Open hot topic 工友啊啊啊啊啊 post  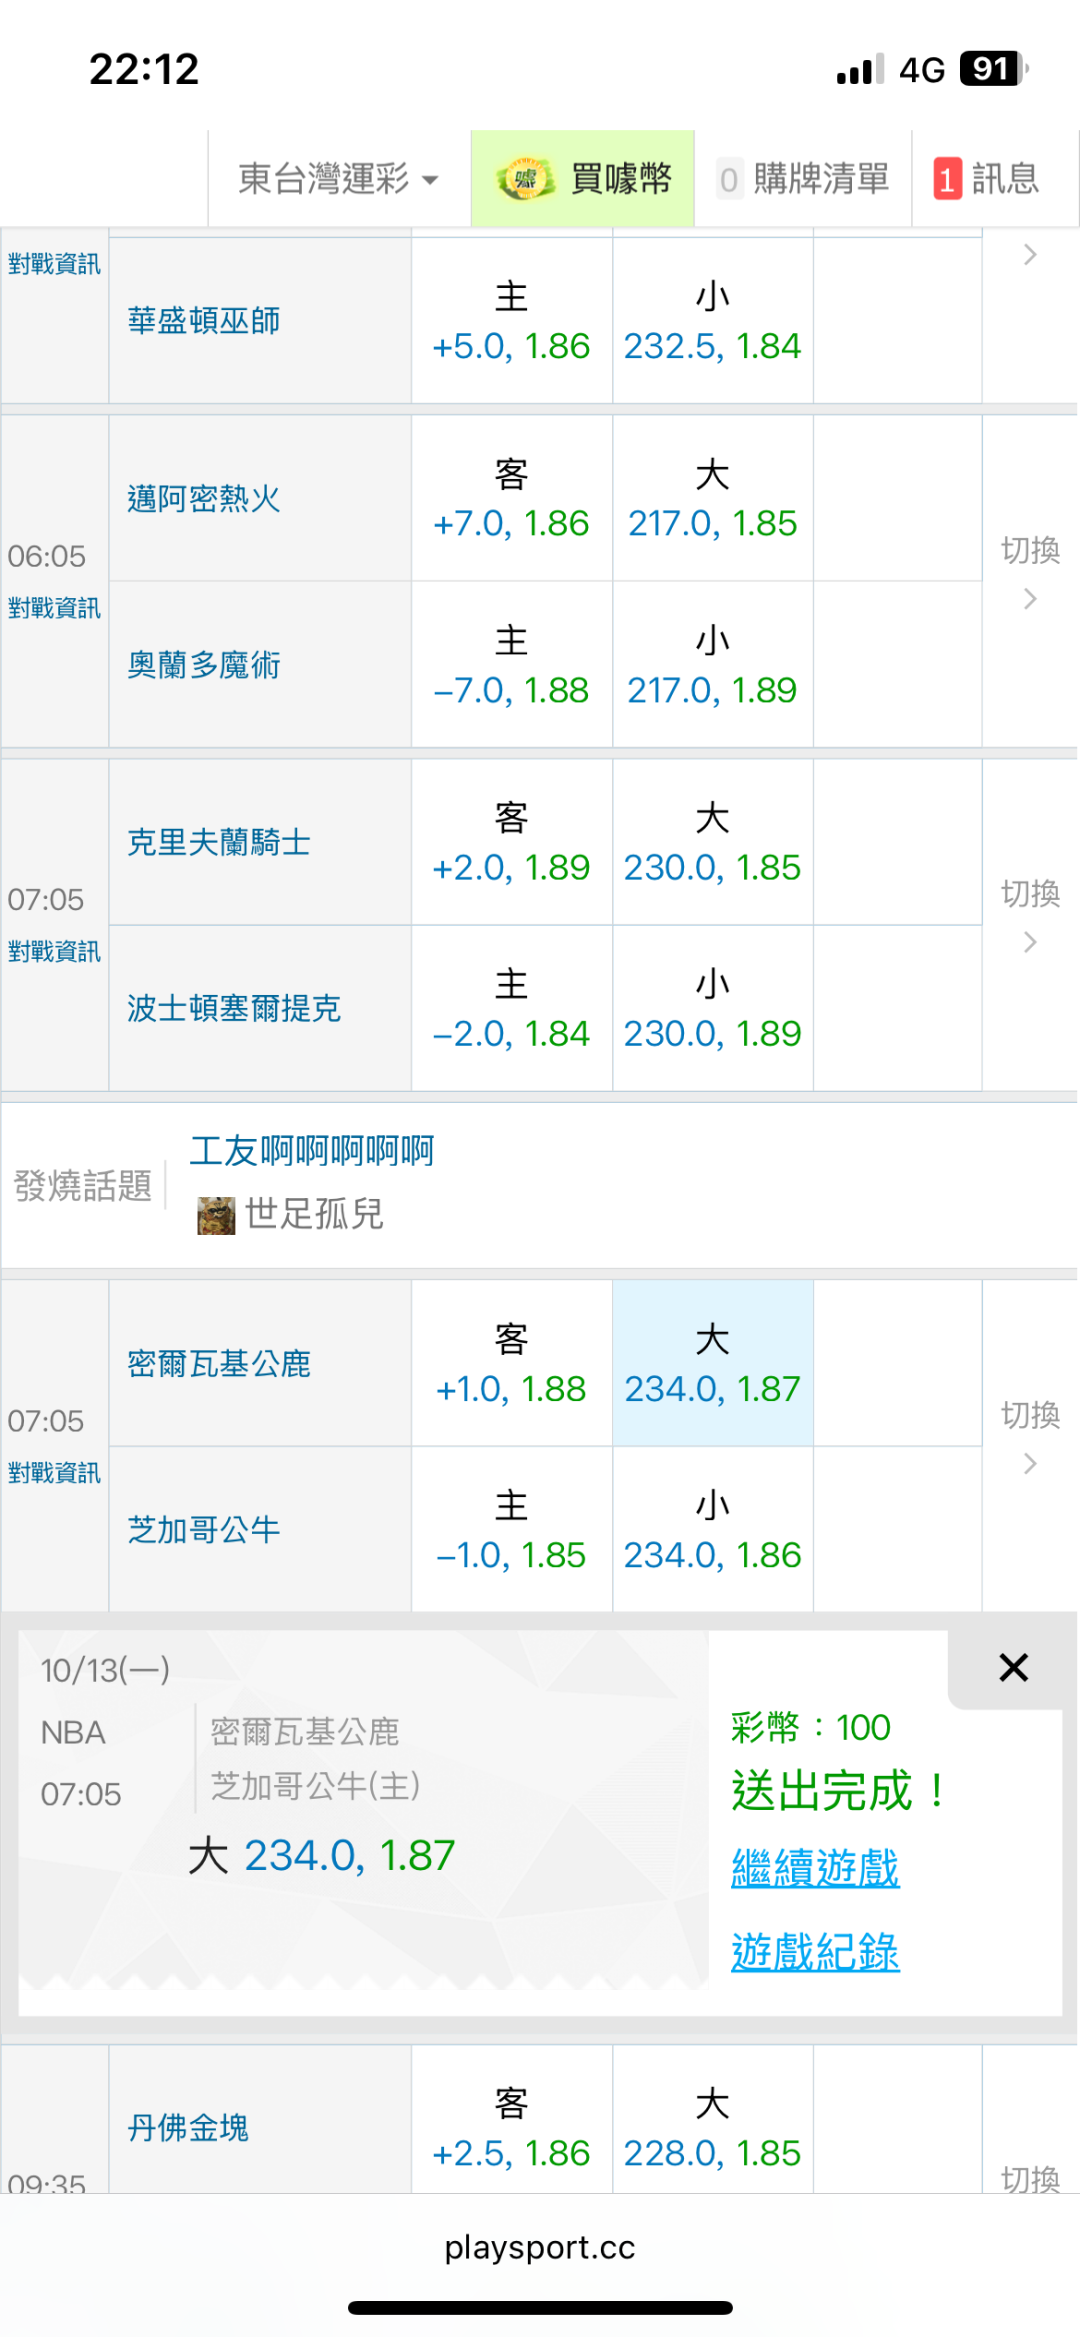pyautogui.click(x=312, y=1151)
